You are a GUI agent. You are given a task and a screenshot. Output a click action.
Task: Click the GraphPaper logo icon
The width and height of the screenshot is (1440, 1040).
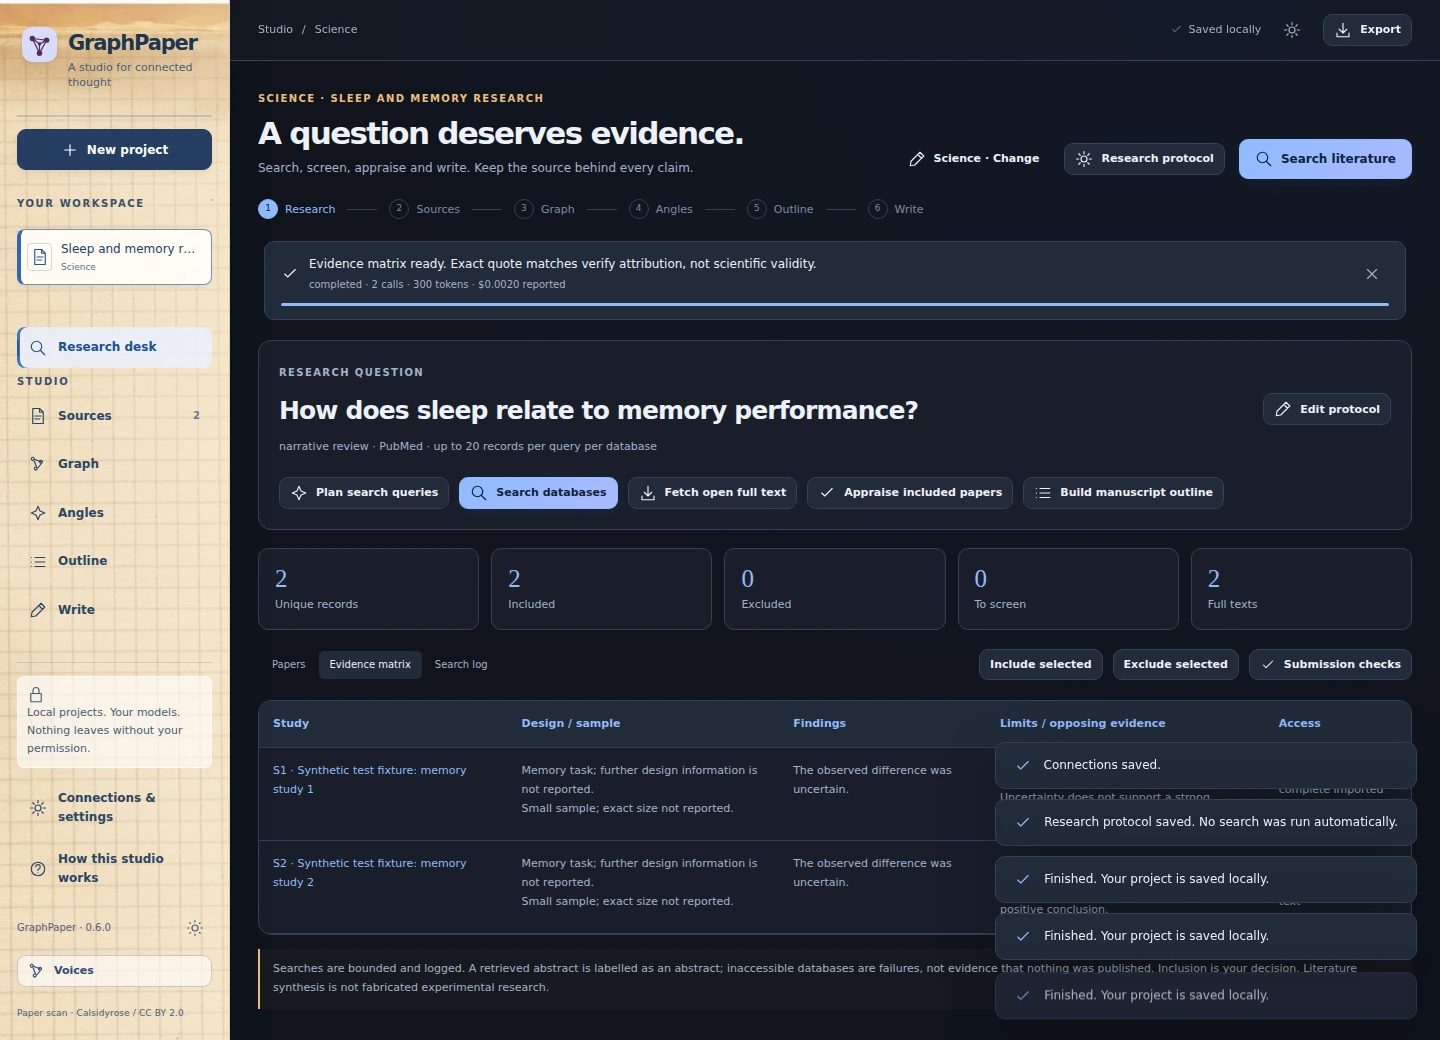[x=39, y=45]
